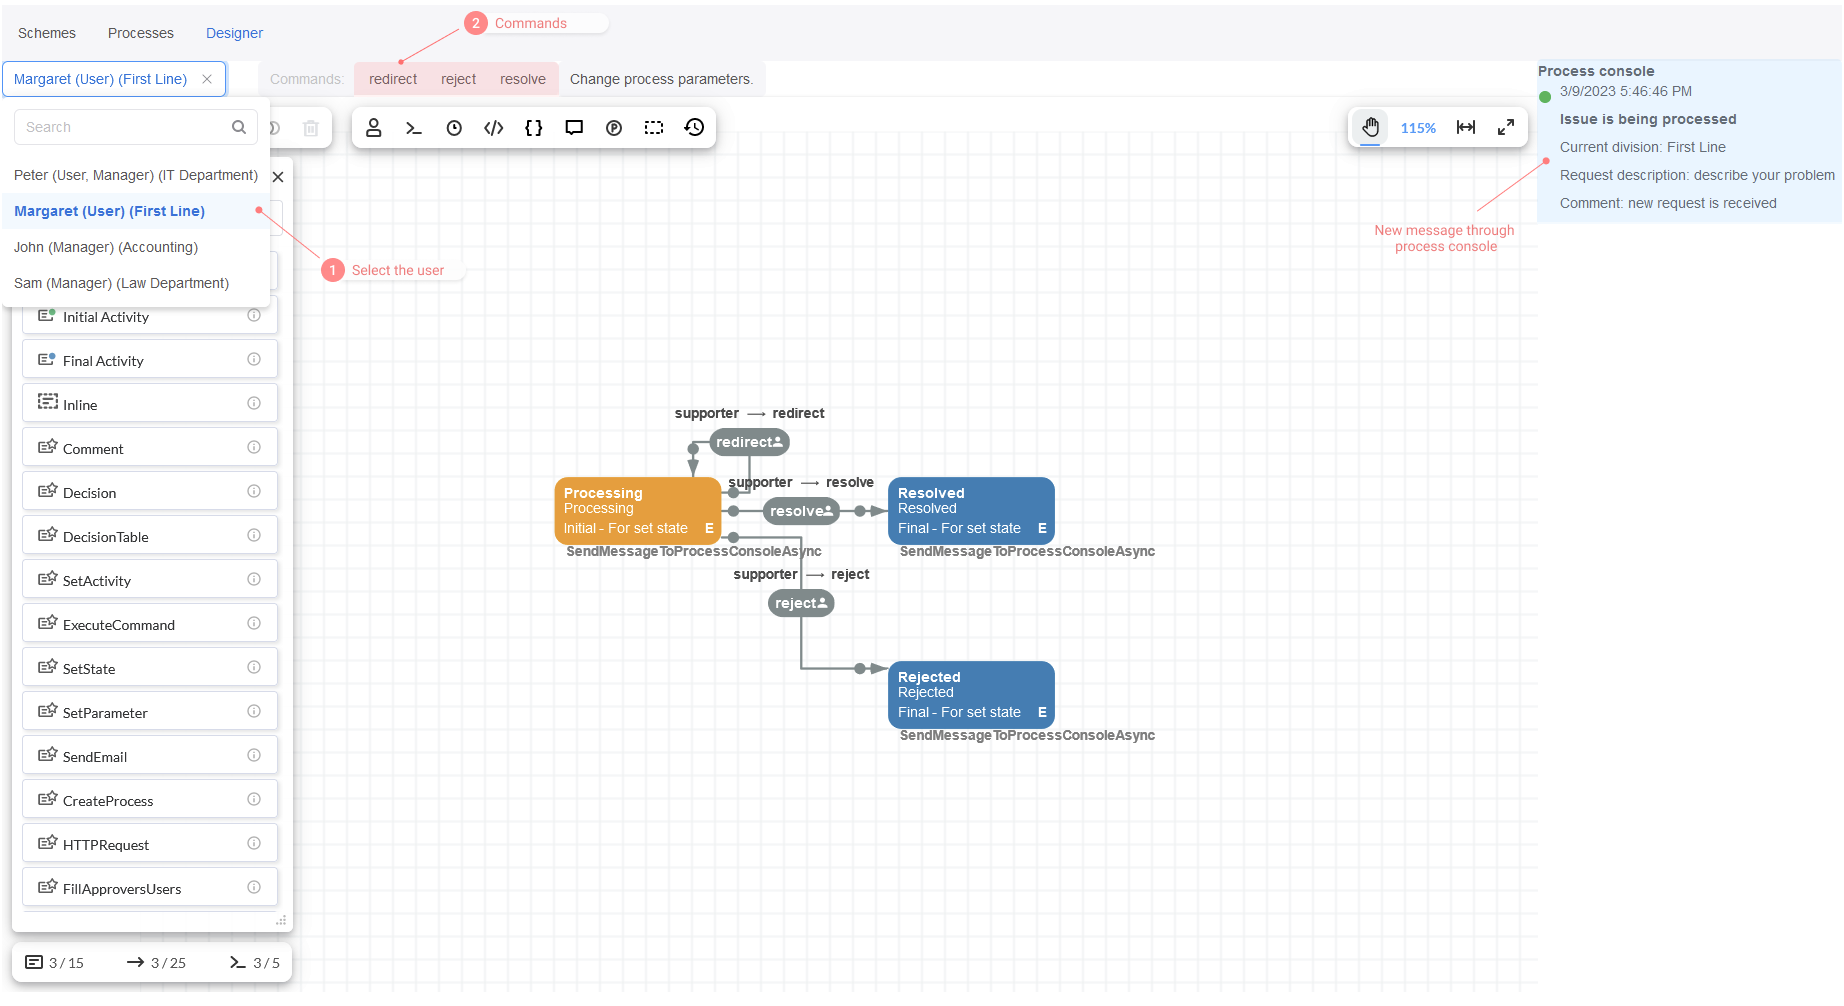Show info for HTTPRequest element
The image size is (1844, 1006).
point(254,843)
